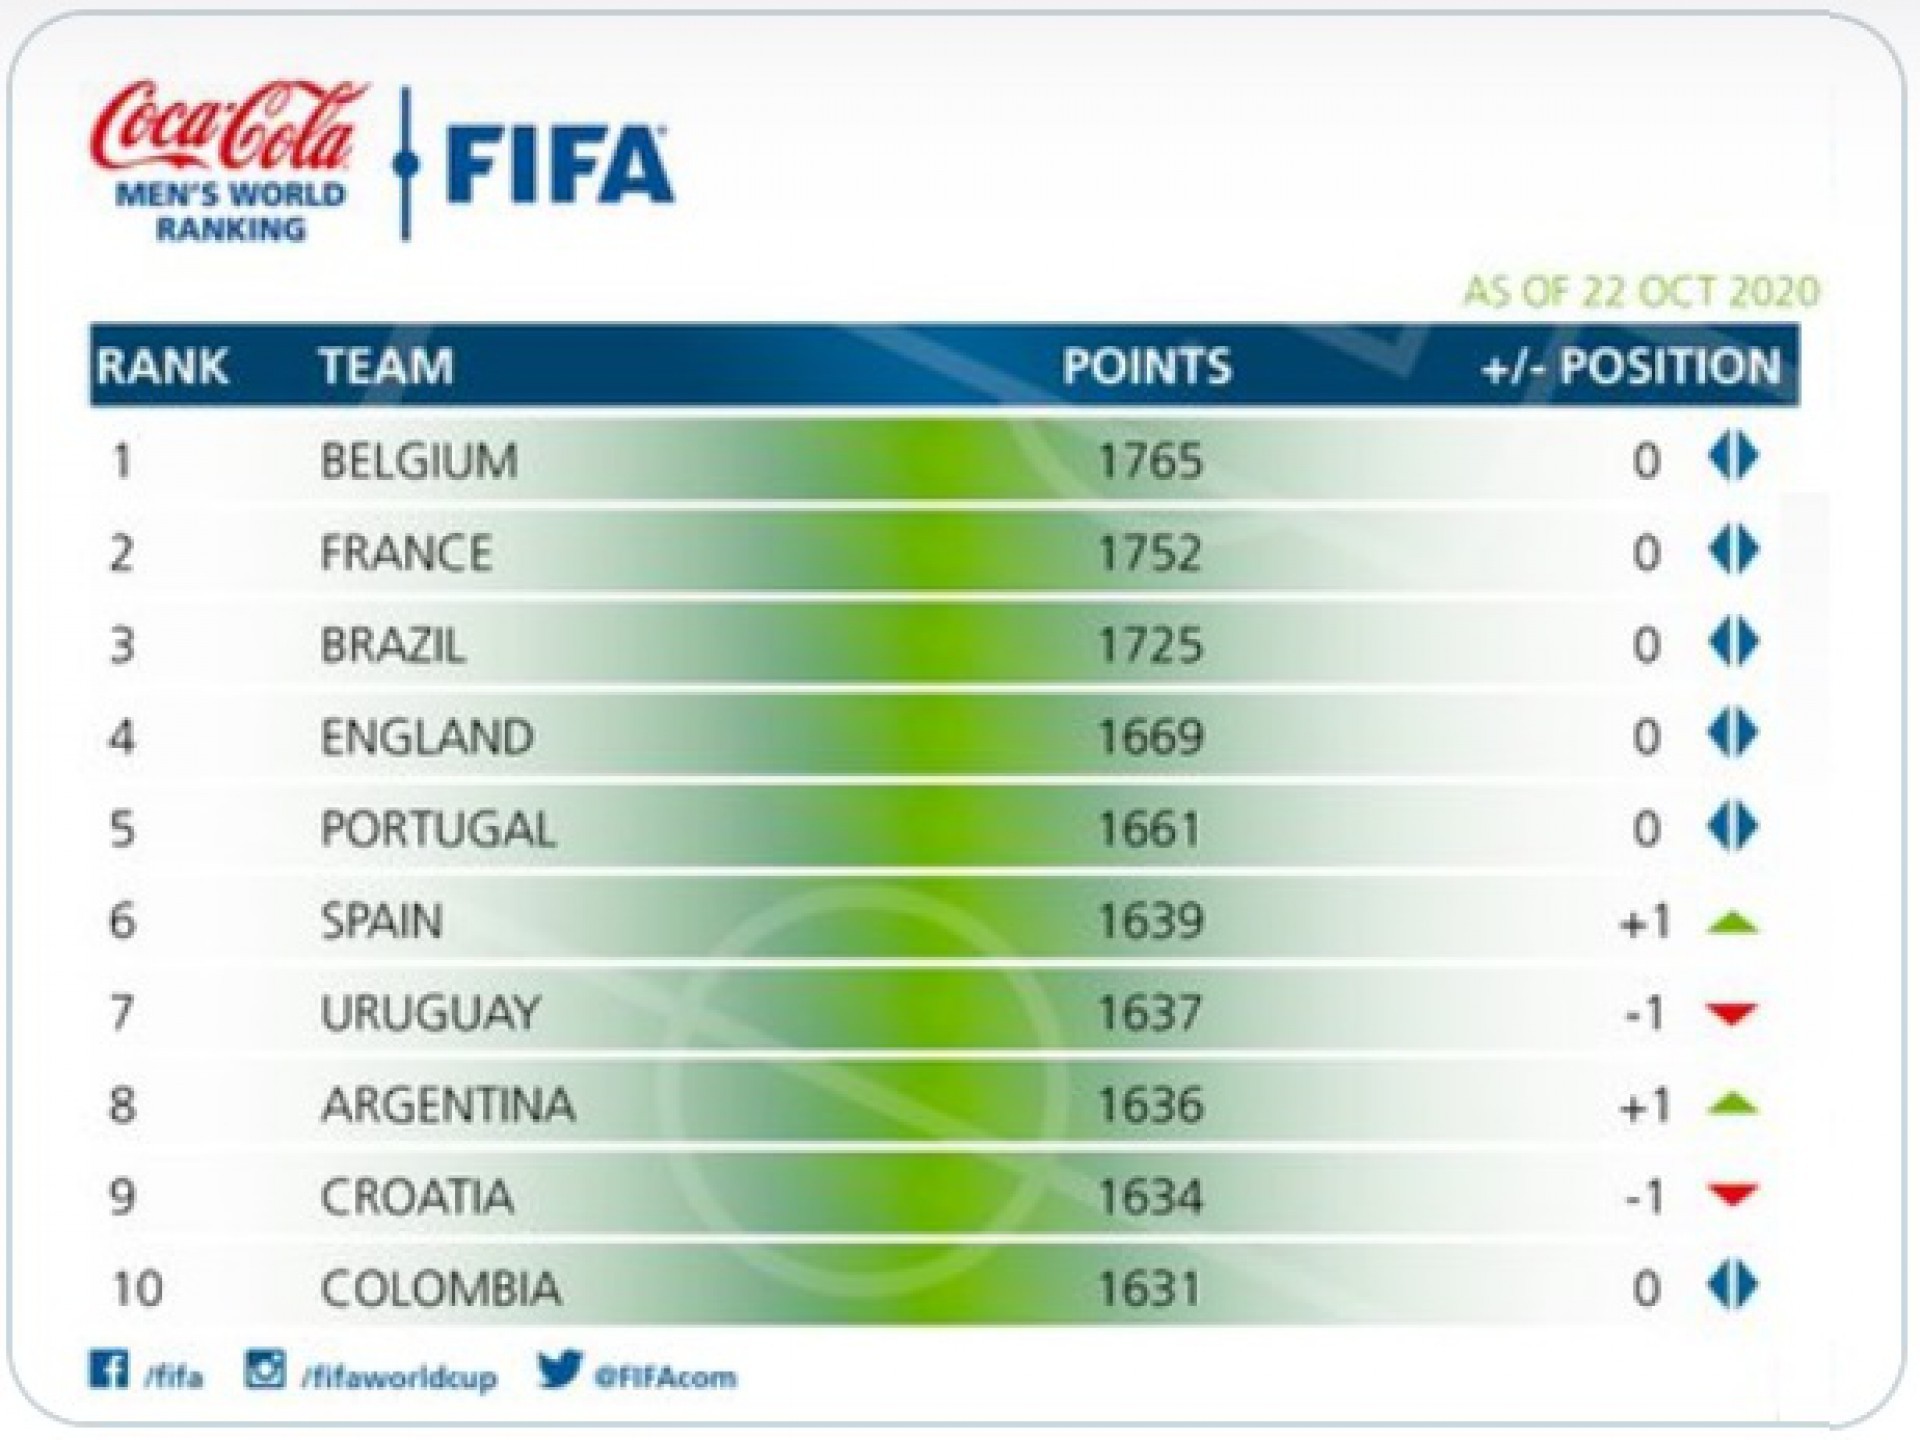
Task: Click the POINTS column header
Action: click(1146, 366)
